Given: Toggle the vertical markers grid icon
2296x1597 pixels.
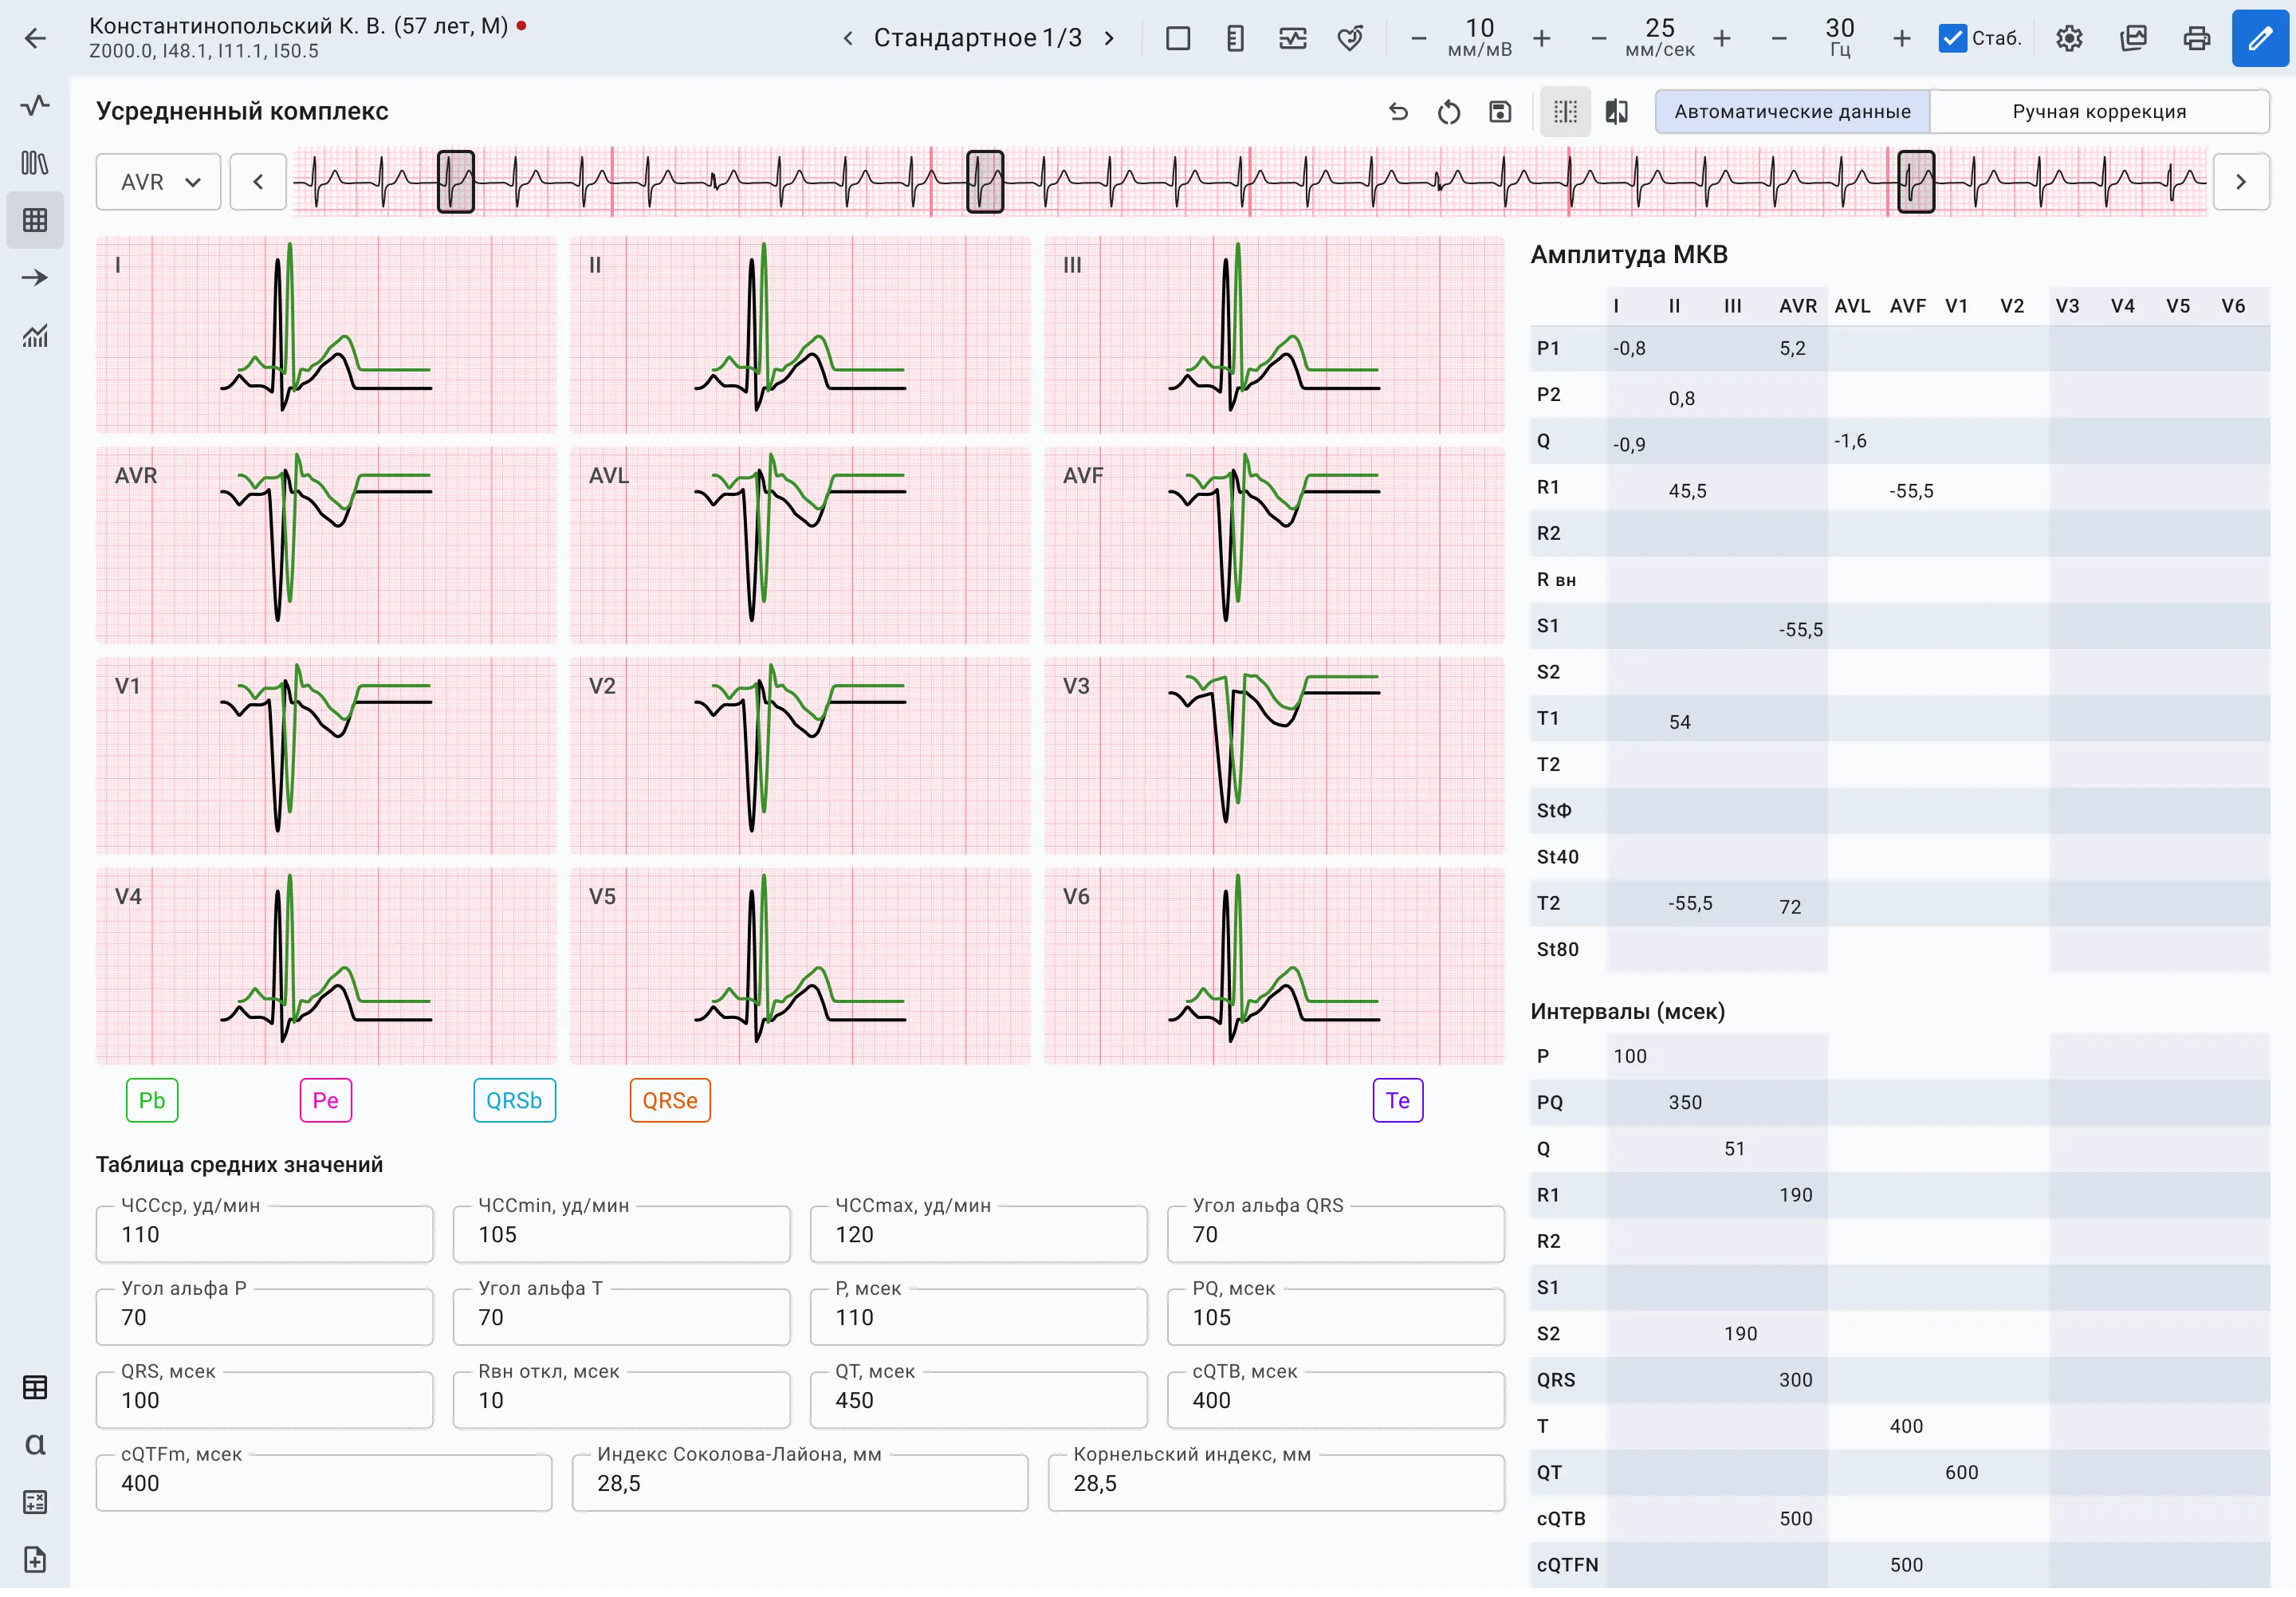Looking at the screenshot, I should (x=1565, y=111).
